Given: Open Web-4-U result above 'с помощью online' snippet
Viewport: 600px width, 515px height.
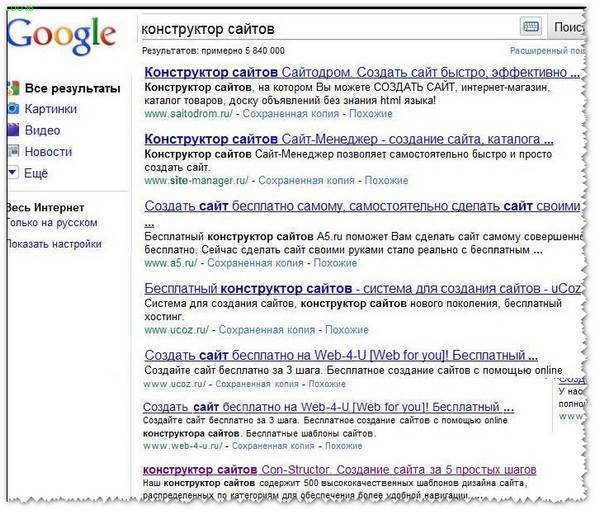Looking at the screenshot, I should point(341,355).
